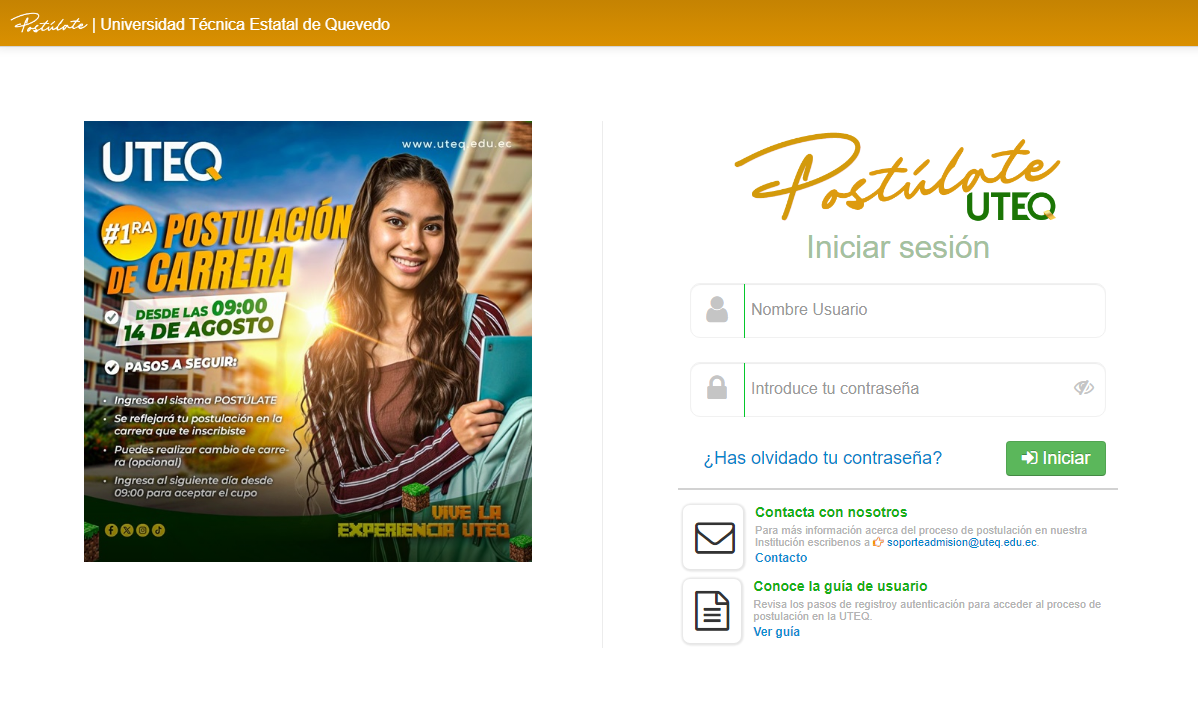Focus the Nombre Usuario input field

coord(924,310)
